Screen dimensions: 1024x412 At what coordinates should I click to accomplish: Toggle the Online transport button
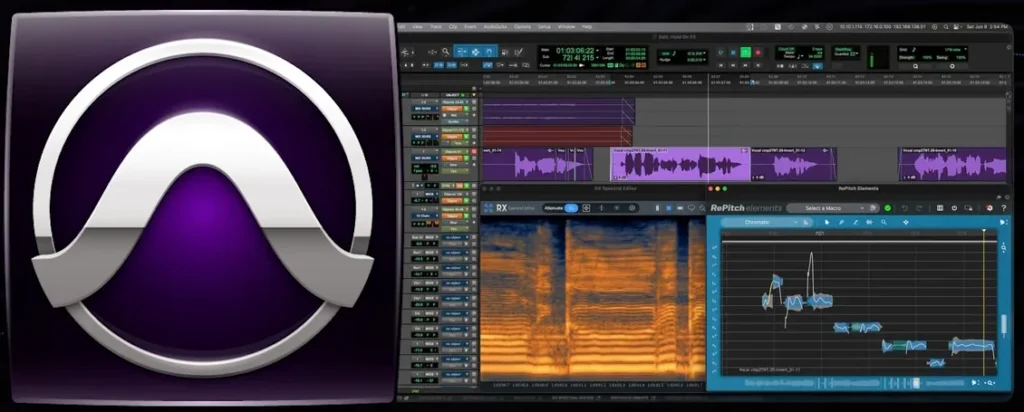point(721,52)
